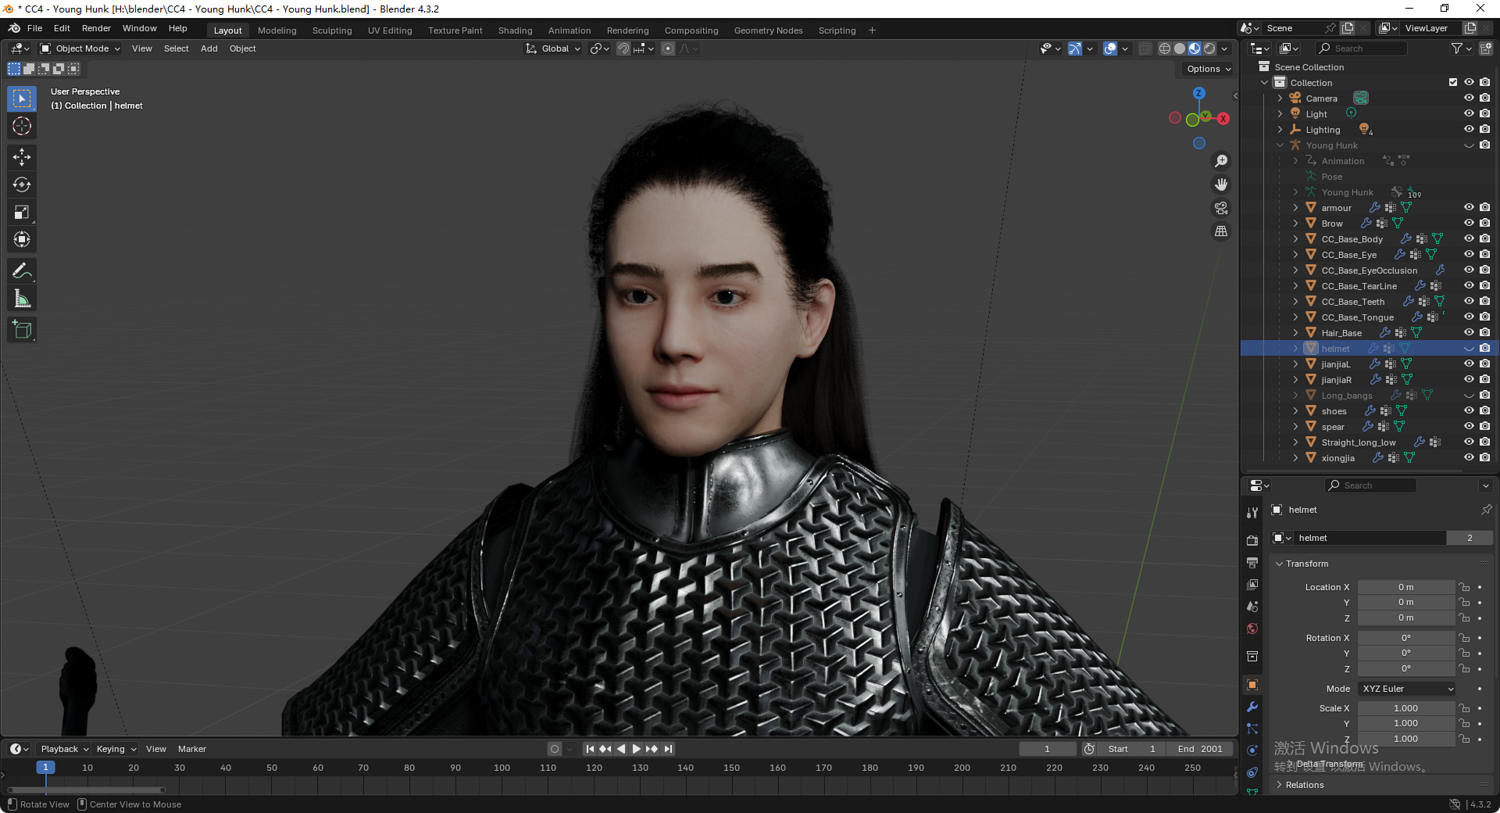
Task: Click the blue Z axis of the gizmo
Action: click(1199, 93)
